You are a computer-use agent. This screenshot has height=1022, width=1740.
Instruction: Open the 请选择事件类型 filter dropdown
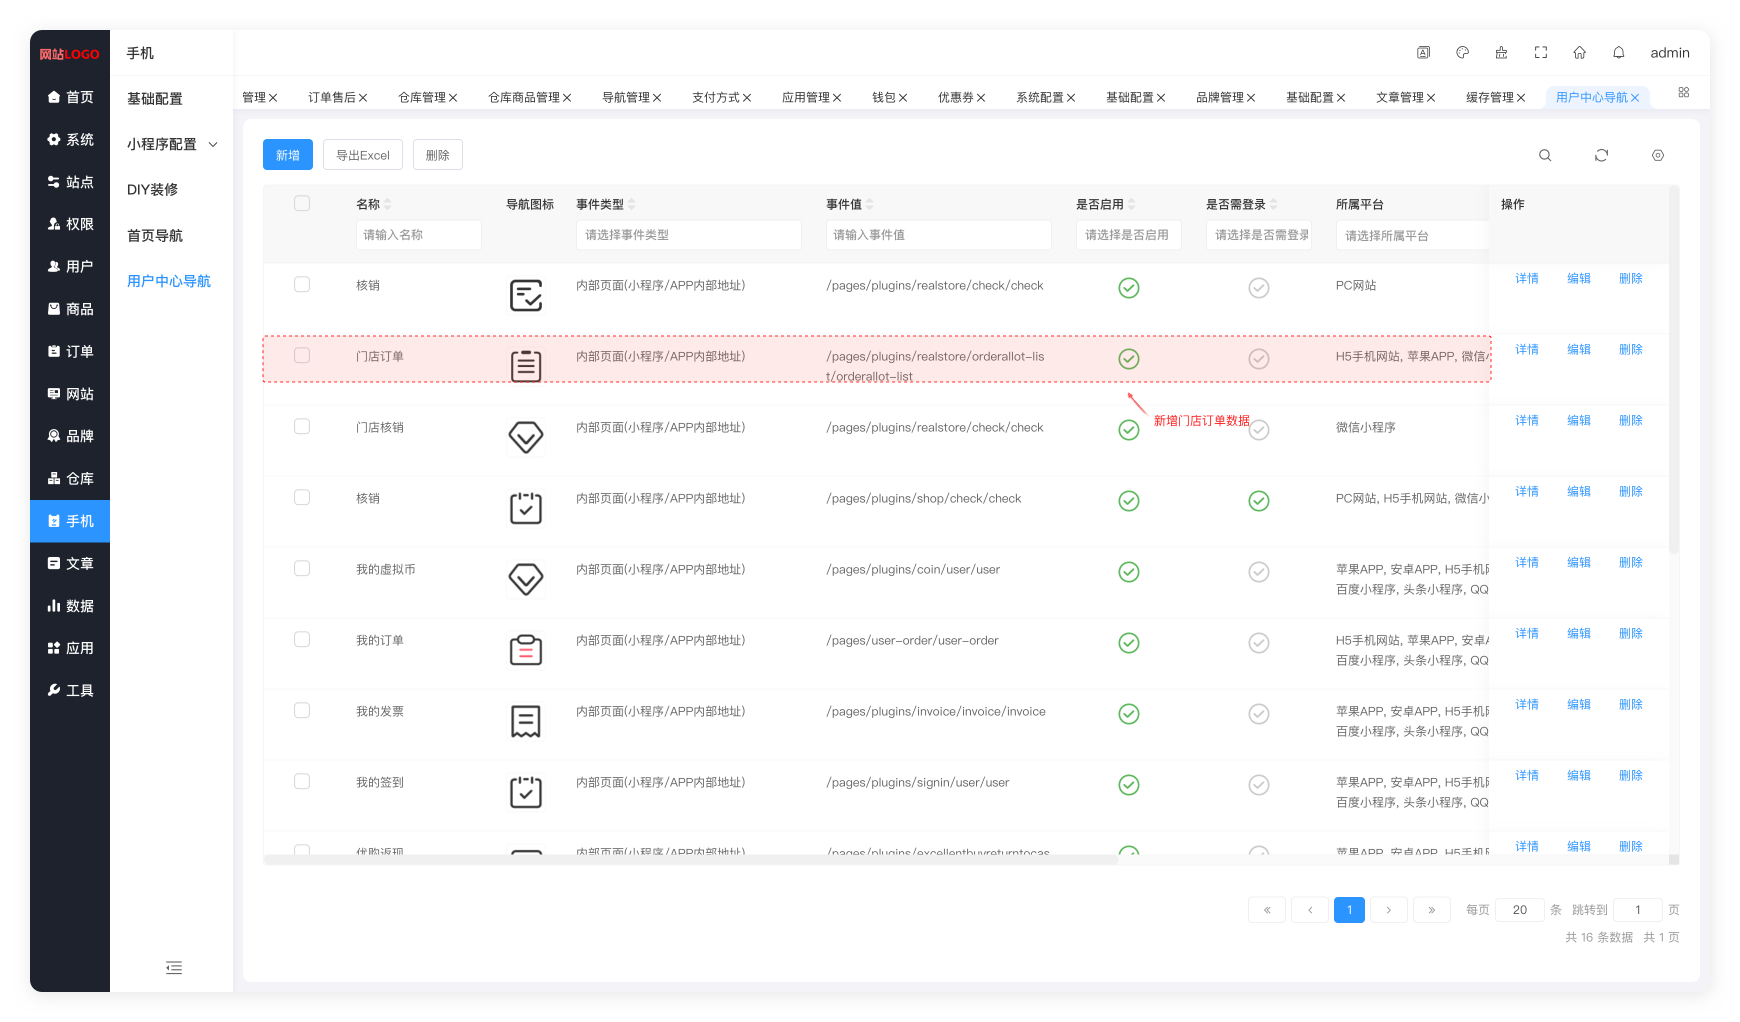[688, 235]
